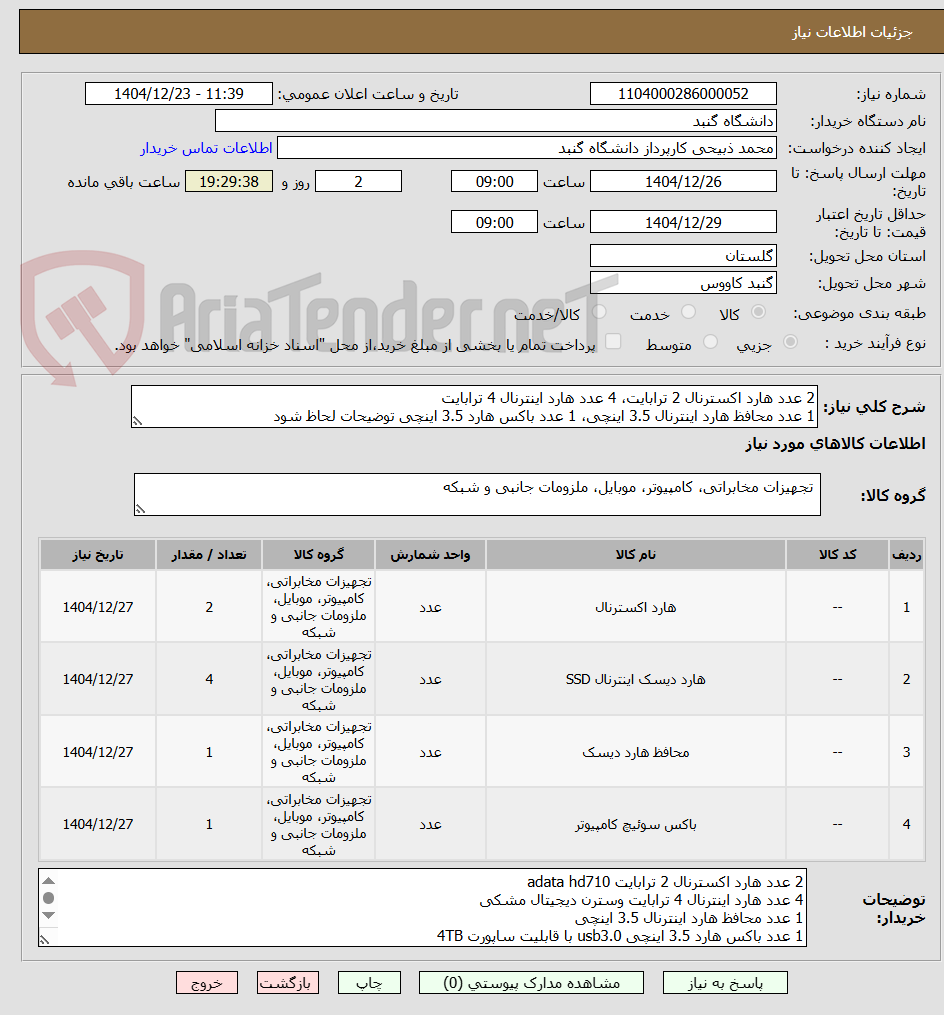Click the 'جزئیات اطلاعات نیاز' page header
This screenshot has width=944, height=1015.
(x=852, y=32)
